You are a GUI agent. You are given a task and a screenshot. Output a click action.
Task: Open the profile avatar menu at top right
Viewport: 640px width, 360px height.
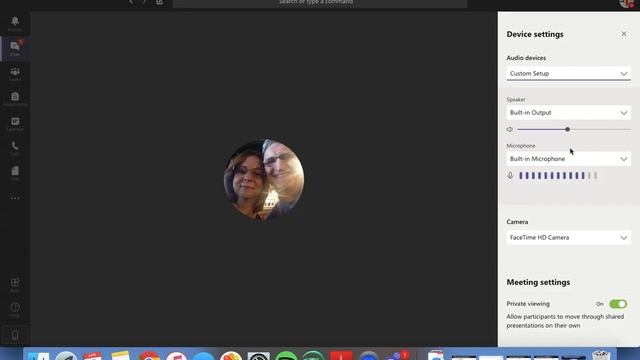[x=627, y=3]
